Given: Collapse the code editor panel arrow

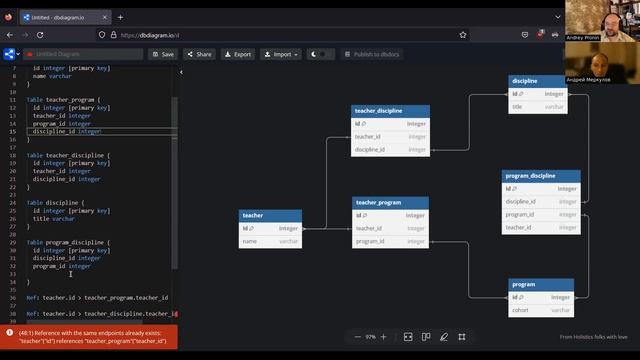Looking at the screenshot, I should 181,72.
